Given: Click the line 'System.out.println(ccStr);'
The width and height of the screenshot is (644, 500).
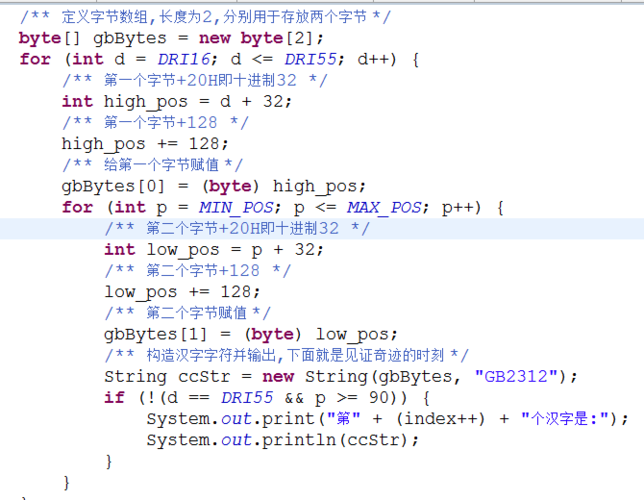Looking at the screenshot, I should pos(283,440).
